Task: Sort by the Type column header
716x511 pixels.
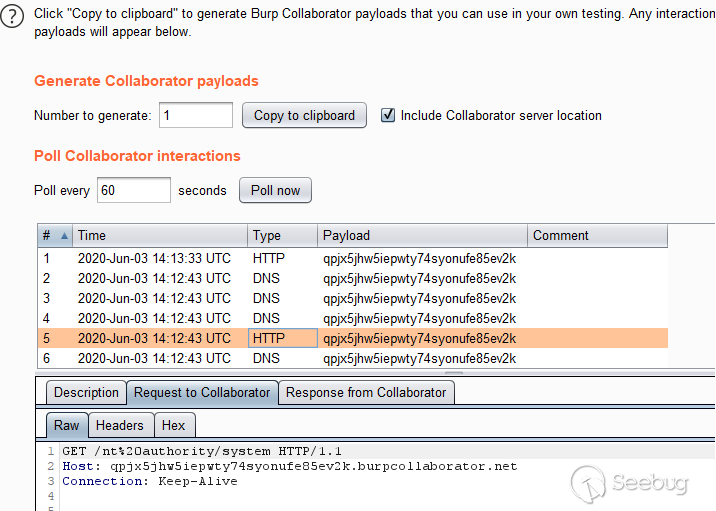Action: (283, 236)
